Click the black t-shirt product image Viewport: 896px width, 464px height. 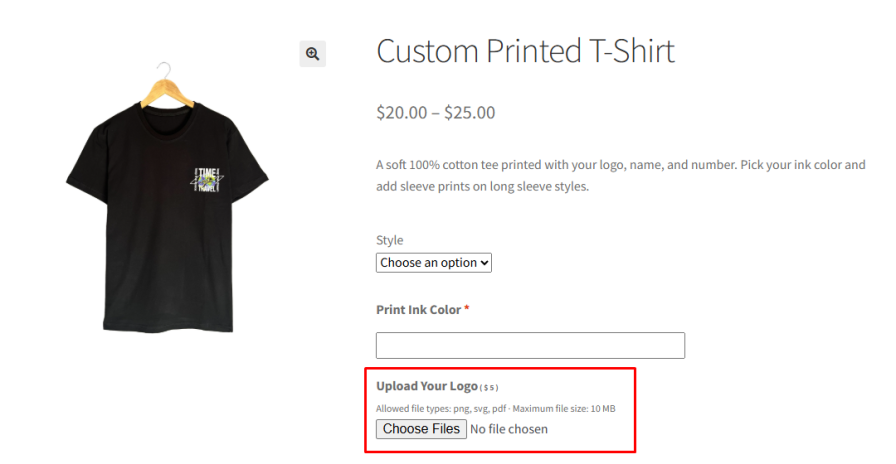coord(167,197)
